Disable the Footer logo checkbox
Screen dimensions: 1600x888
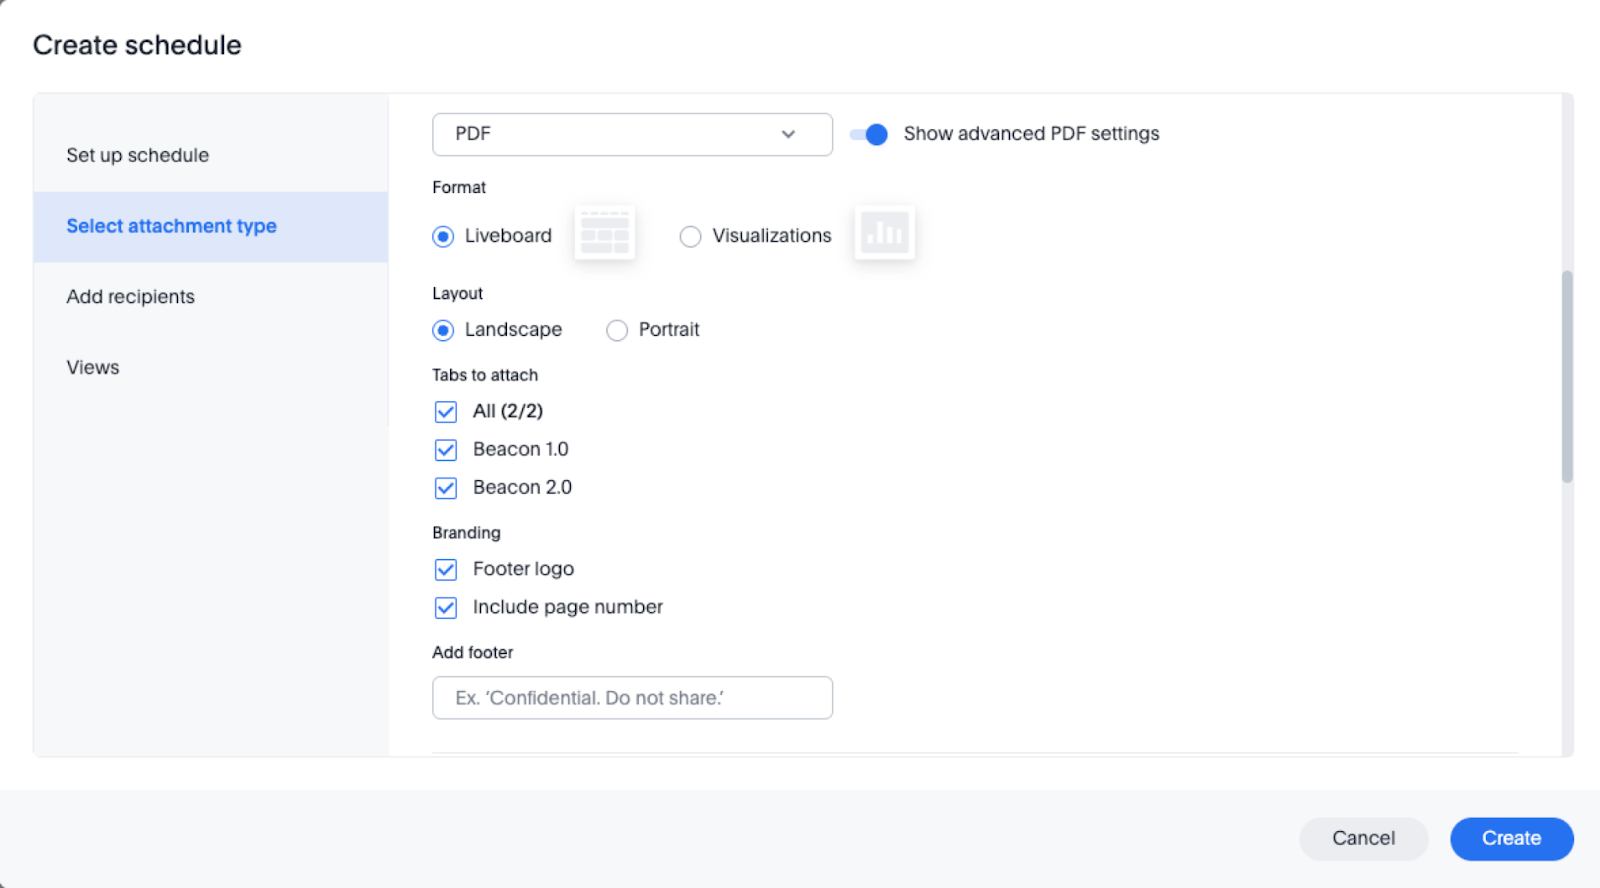point(446,570)
